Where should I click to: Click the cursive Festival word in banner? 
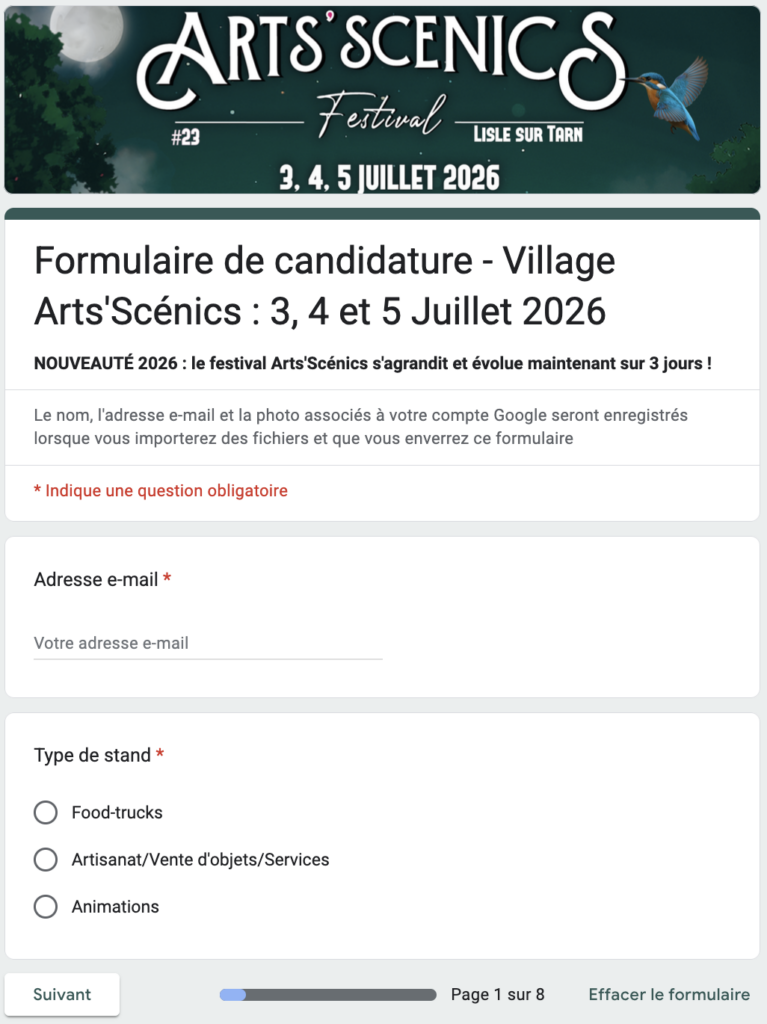tap(380, 118)
